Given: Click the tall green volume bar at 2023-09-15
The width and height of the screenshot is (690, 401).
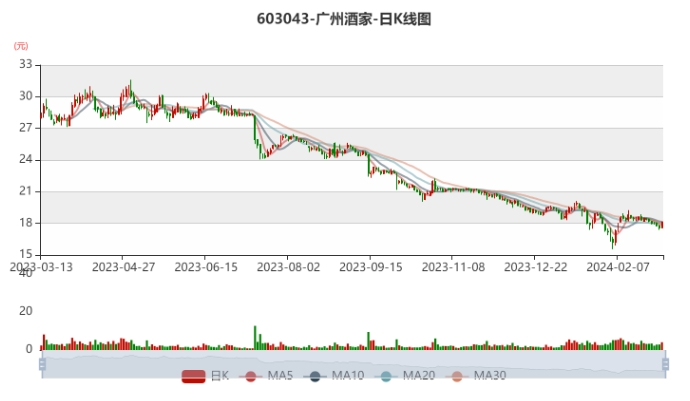Looking at the screenshot, I should [x=369, y=341].
